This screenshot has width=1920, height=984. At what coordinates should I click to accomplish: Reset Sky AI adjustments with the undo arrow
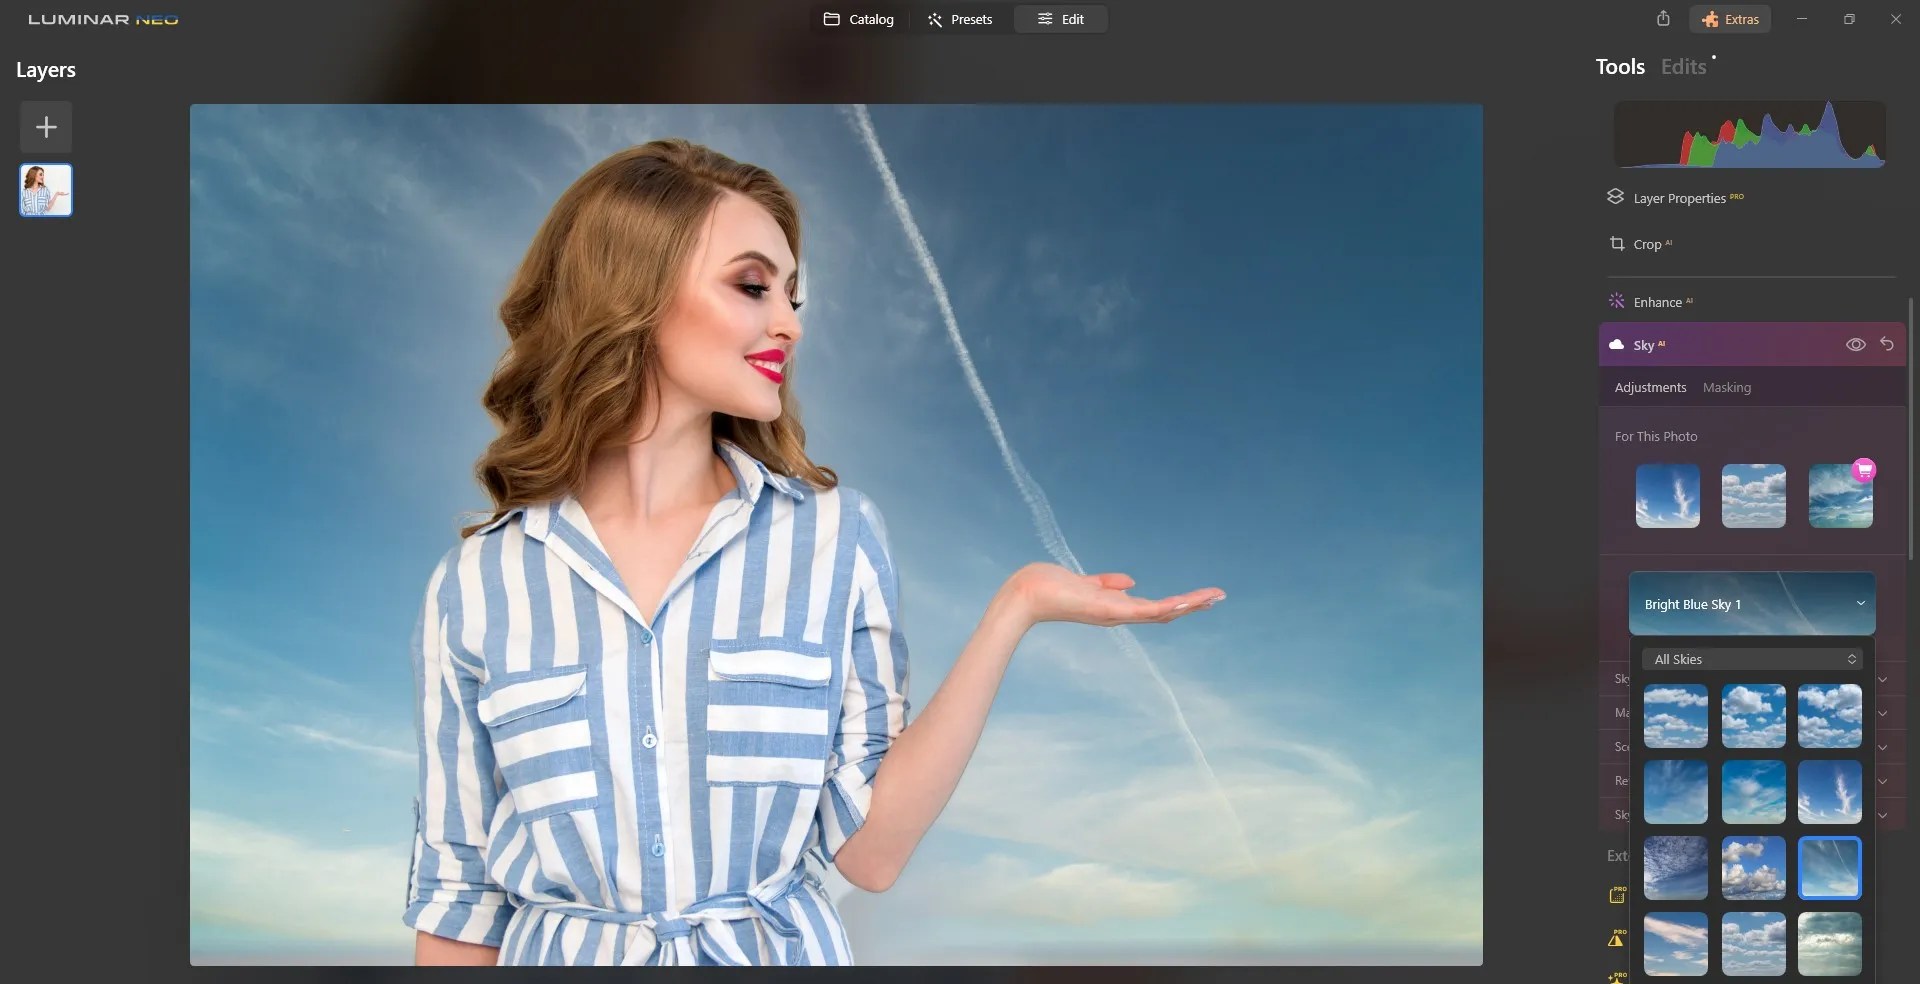(x=1888, y=344)
